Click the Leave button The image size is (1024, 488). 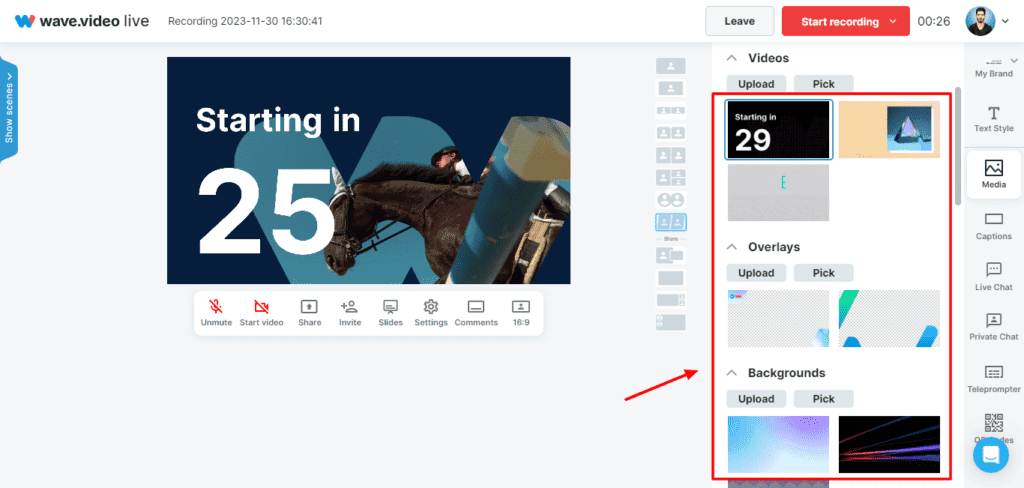[739, 21]
